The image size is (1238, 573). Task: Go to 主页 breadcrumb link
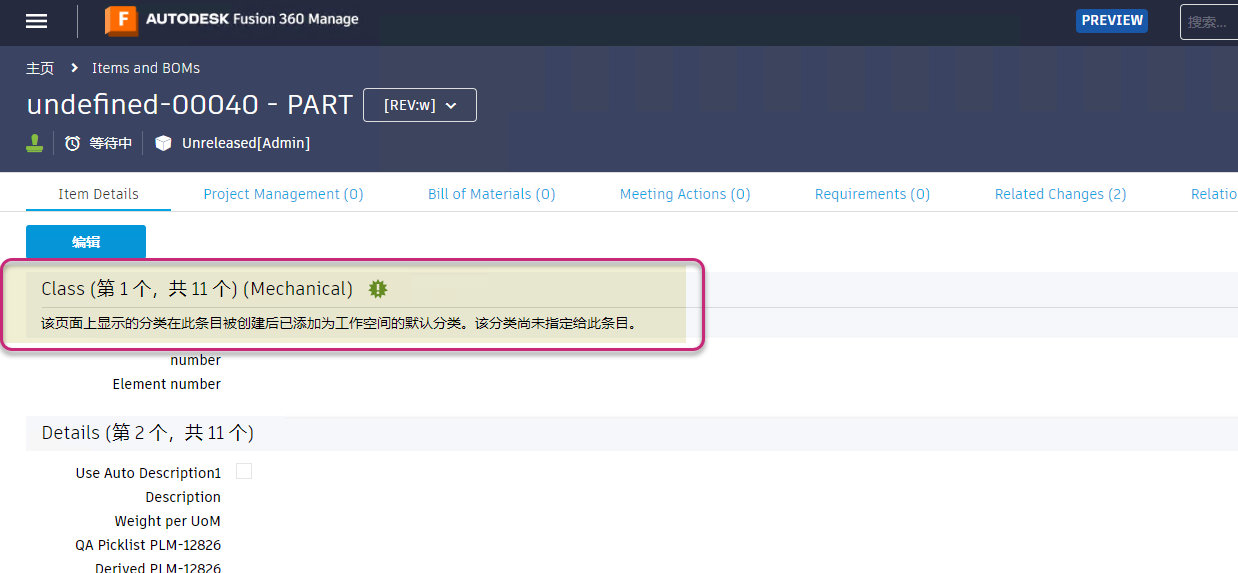pos(40,68)
